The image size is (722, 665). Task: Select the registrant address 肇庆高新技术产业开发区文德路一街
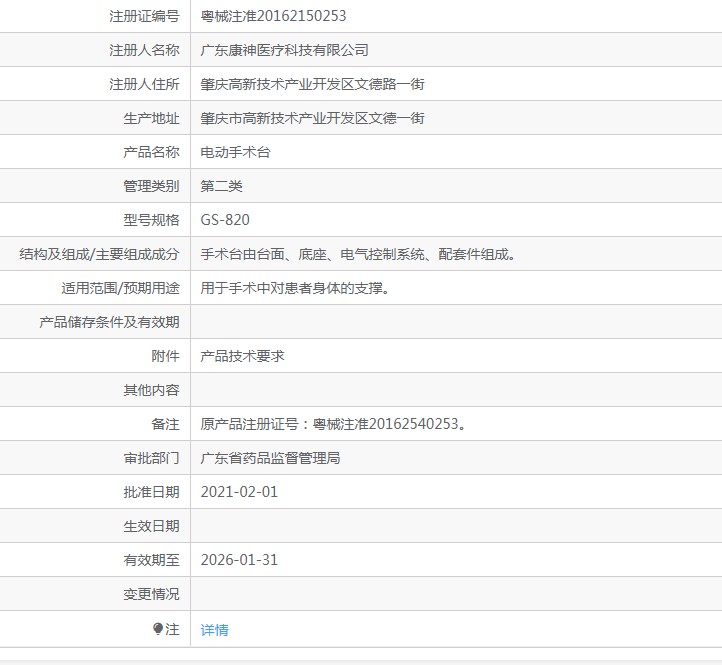pyautogui.click(x=312, y=84)
